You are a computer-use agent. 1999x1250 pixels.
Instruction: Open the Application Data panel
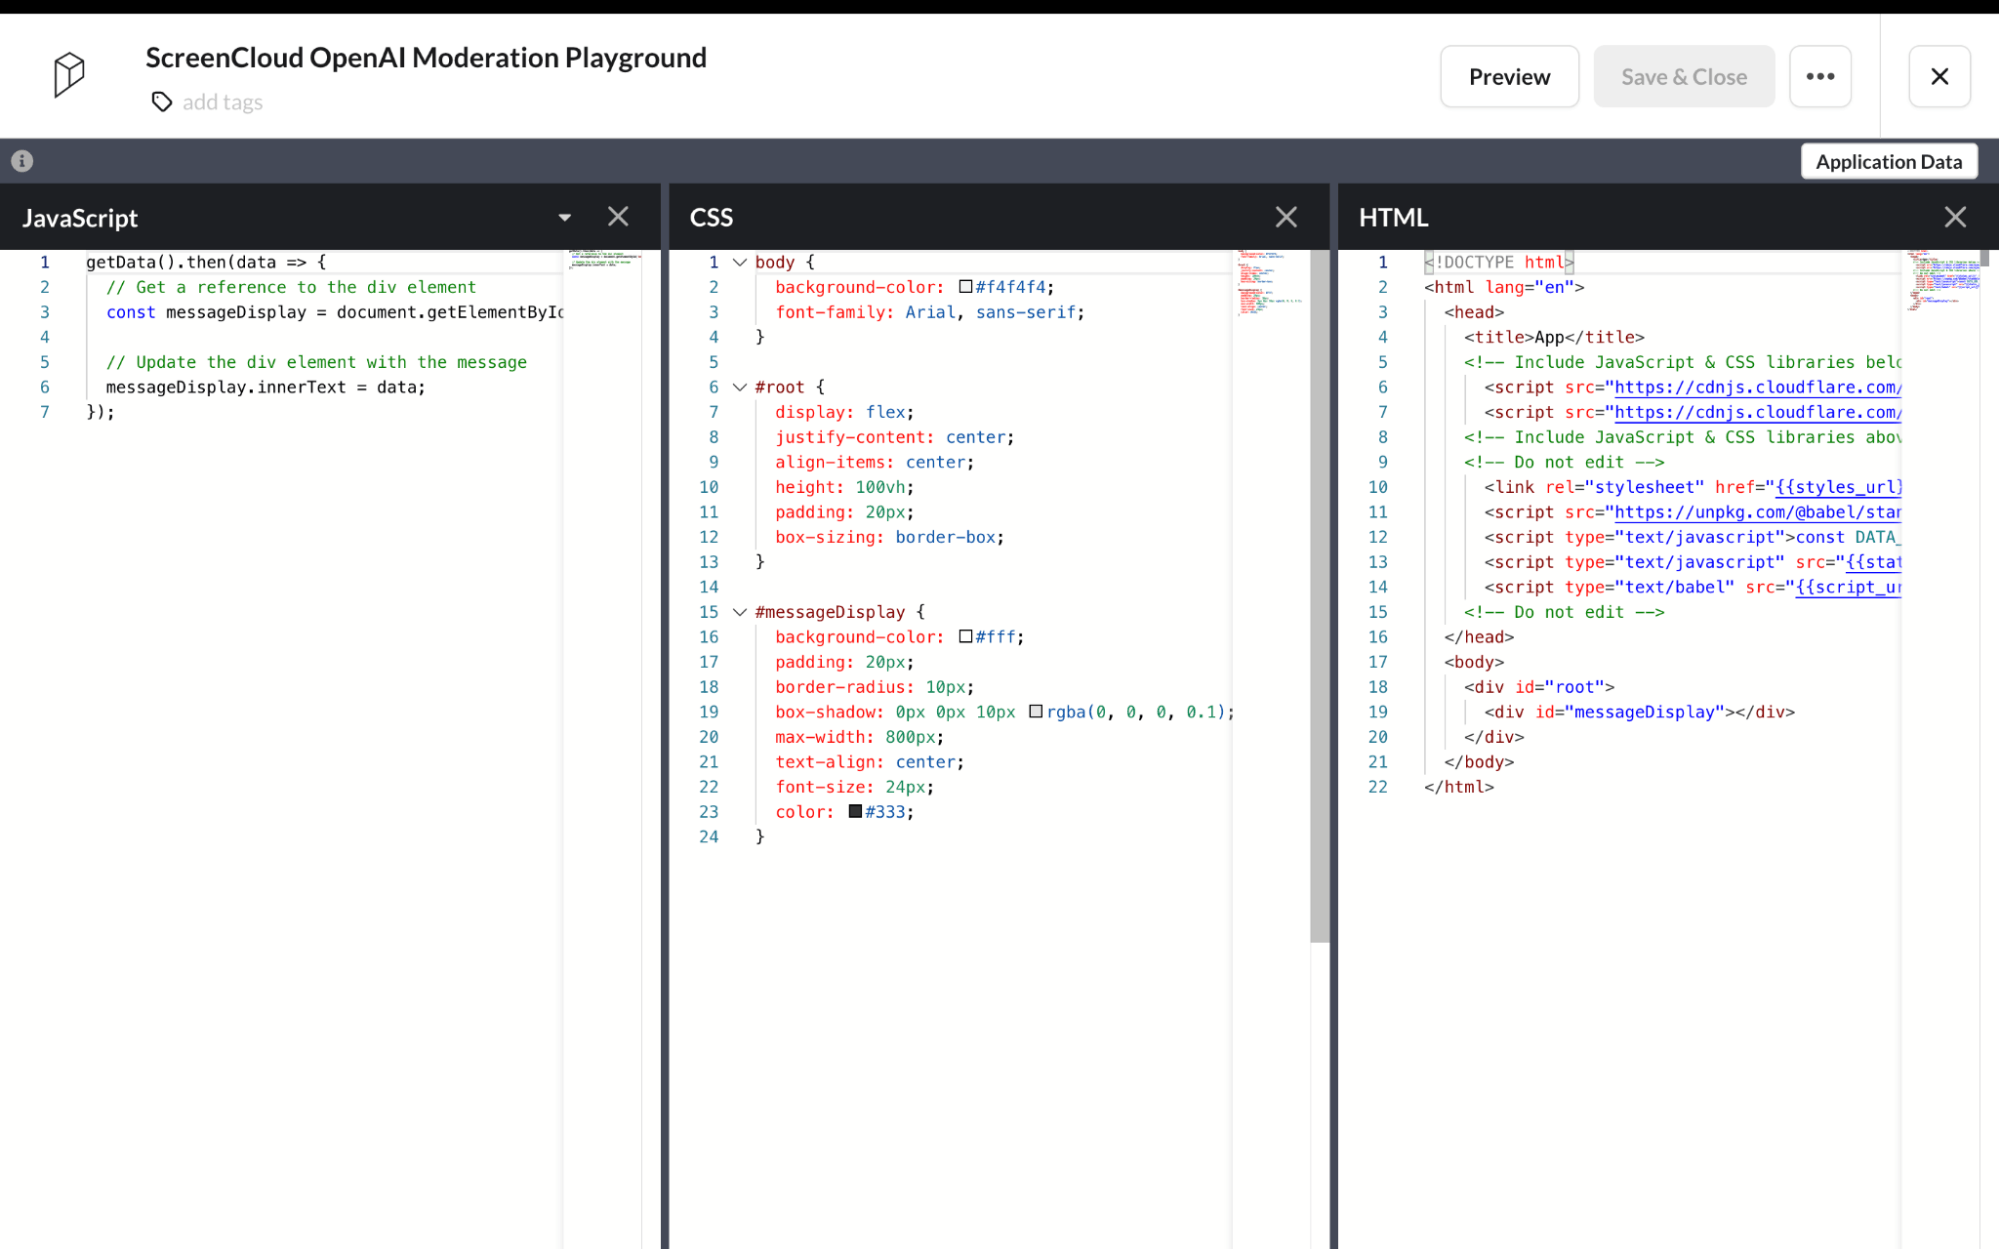pos(1888,160)
